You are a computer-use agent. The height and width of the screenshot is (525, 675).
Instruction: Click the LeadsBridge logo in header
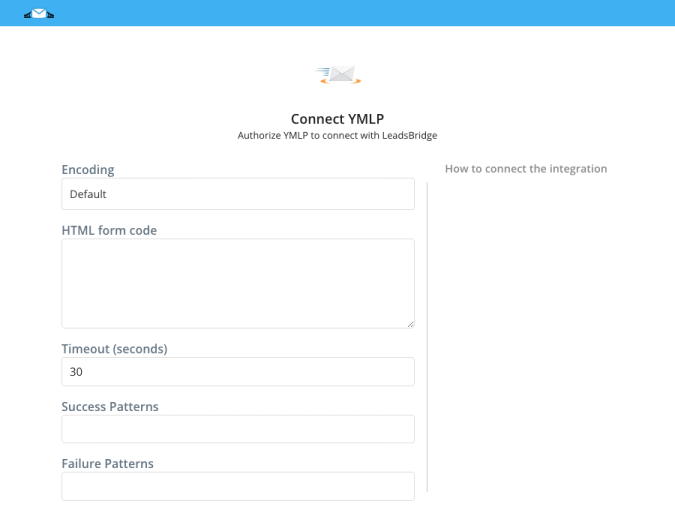click(x=39, y=14)
